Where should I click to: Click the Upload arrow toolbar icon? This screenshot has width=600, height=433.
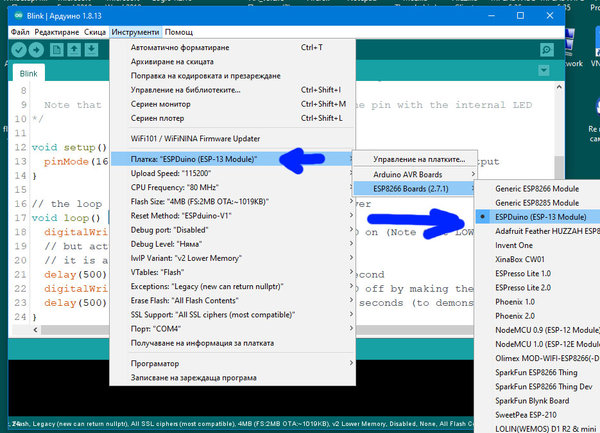click(x=36, y=50)
